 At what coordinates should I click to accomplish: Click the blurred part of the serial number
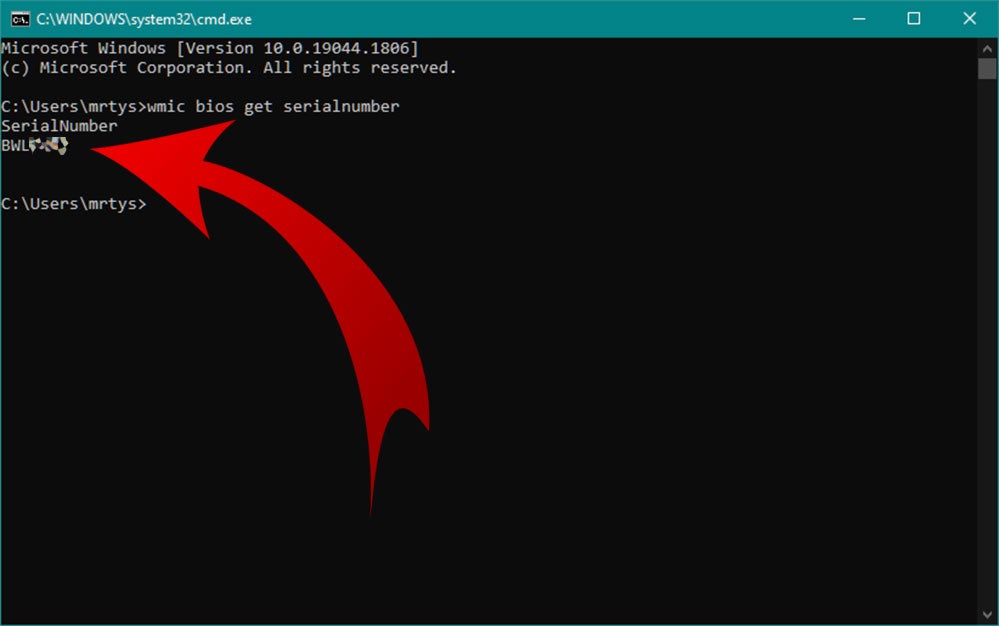(48, 146)
